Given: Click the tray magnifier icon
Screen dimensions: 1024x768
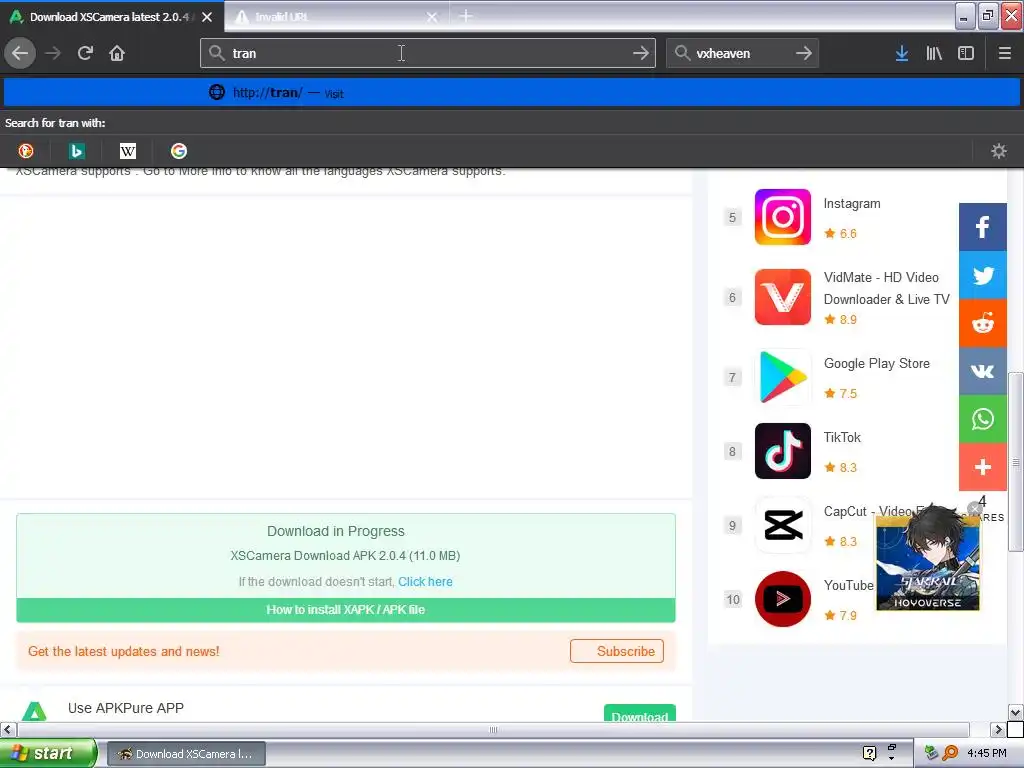Looking at the screenshot, I should 950,753.
